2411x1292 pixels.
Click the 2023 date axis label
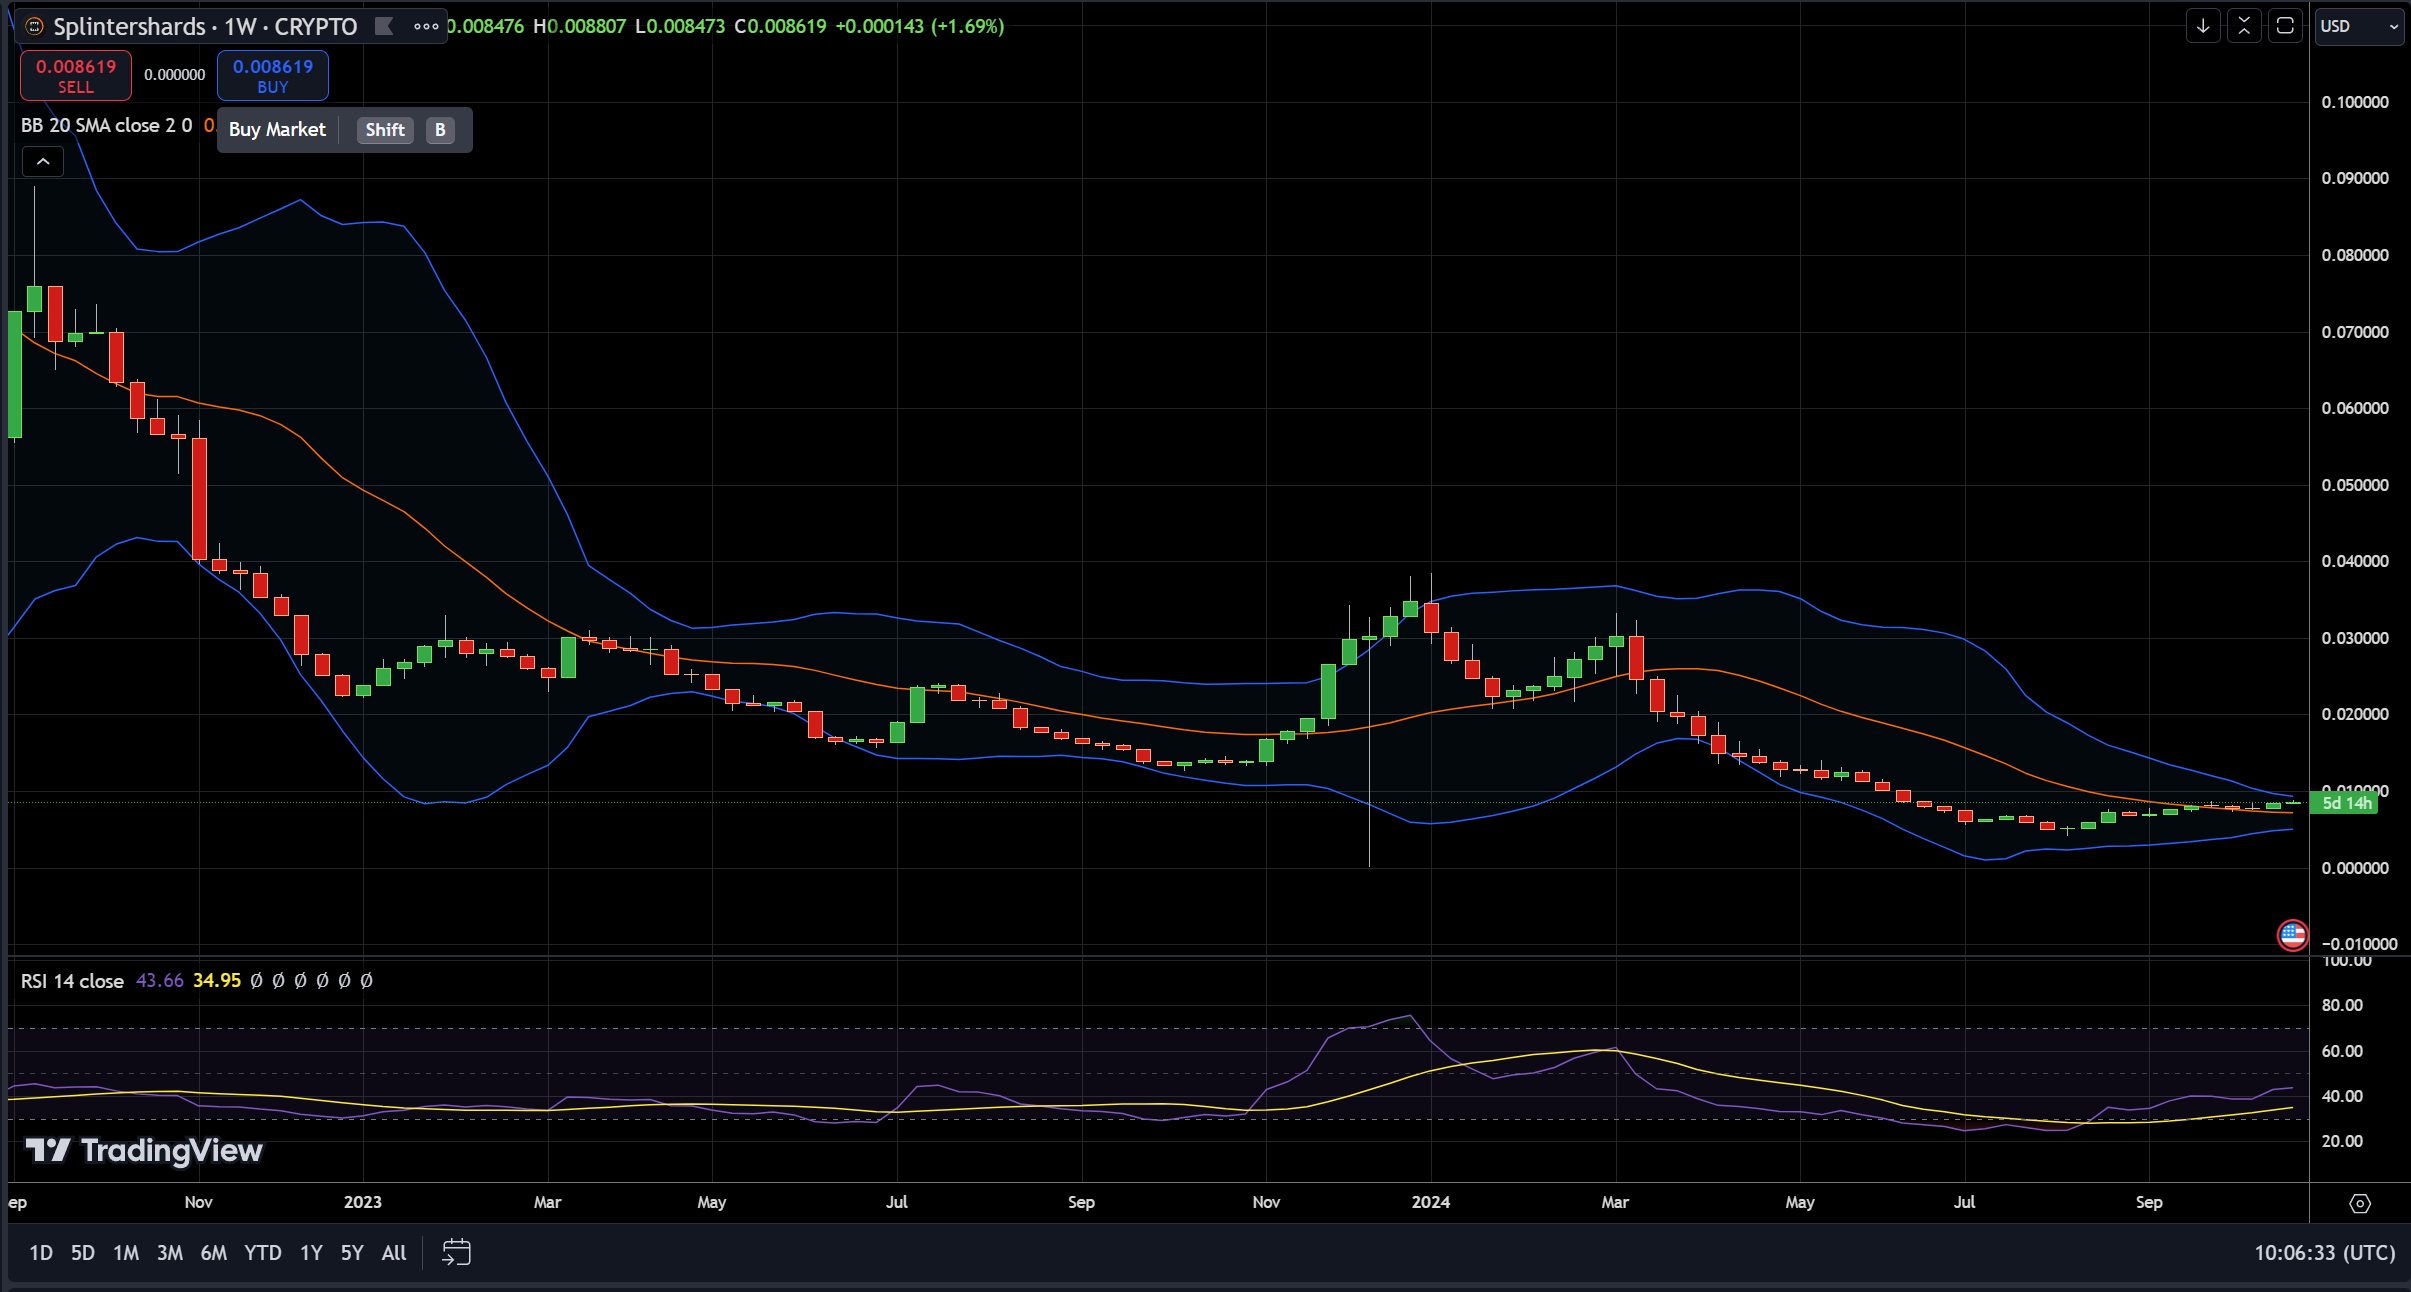pyautogui.click(x=363, y=1202)
